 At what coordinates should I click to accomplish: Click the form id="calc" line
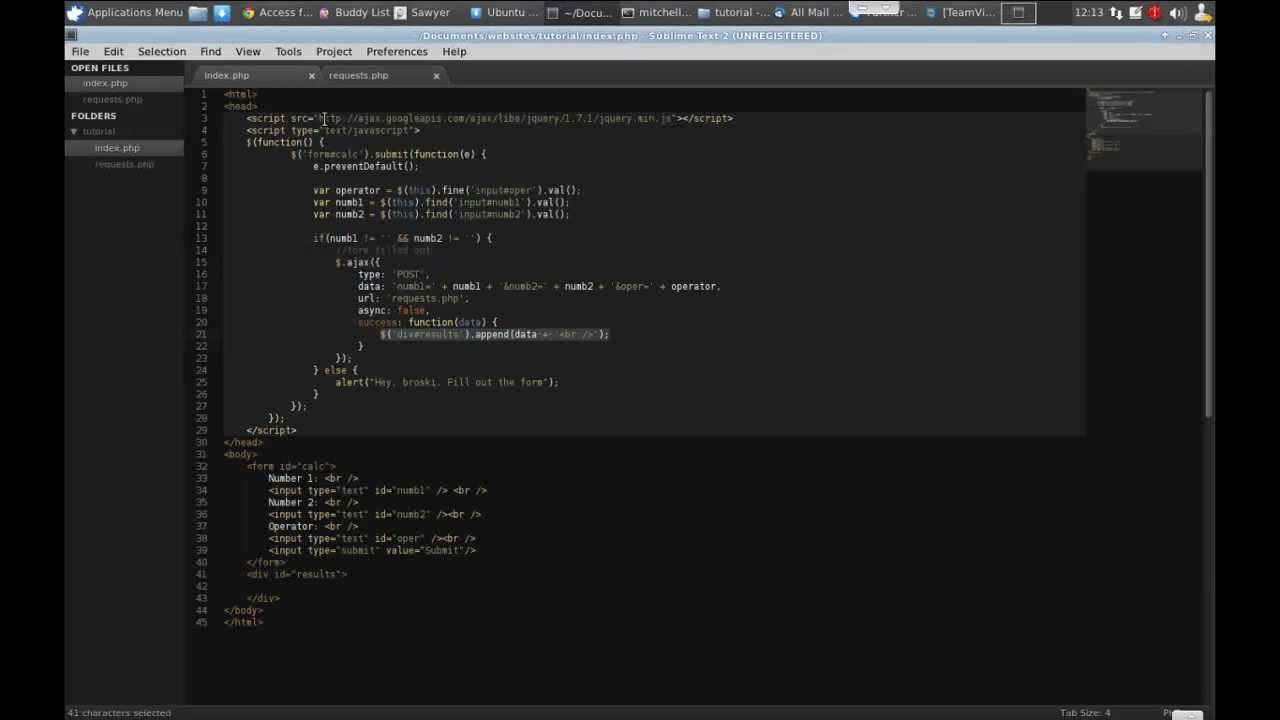coord(291,466)
